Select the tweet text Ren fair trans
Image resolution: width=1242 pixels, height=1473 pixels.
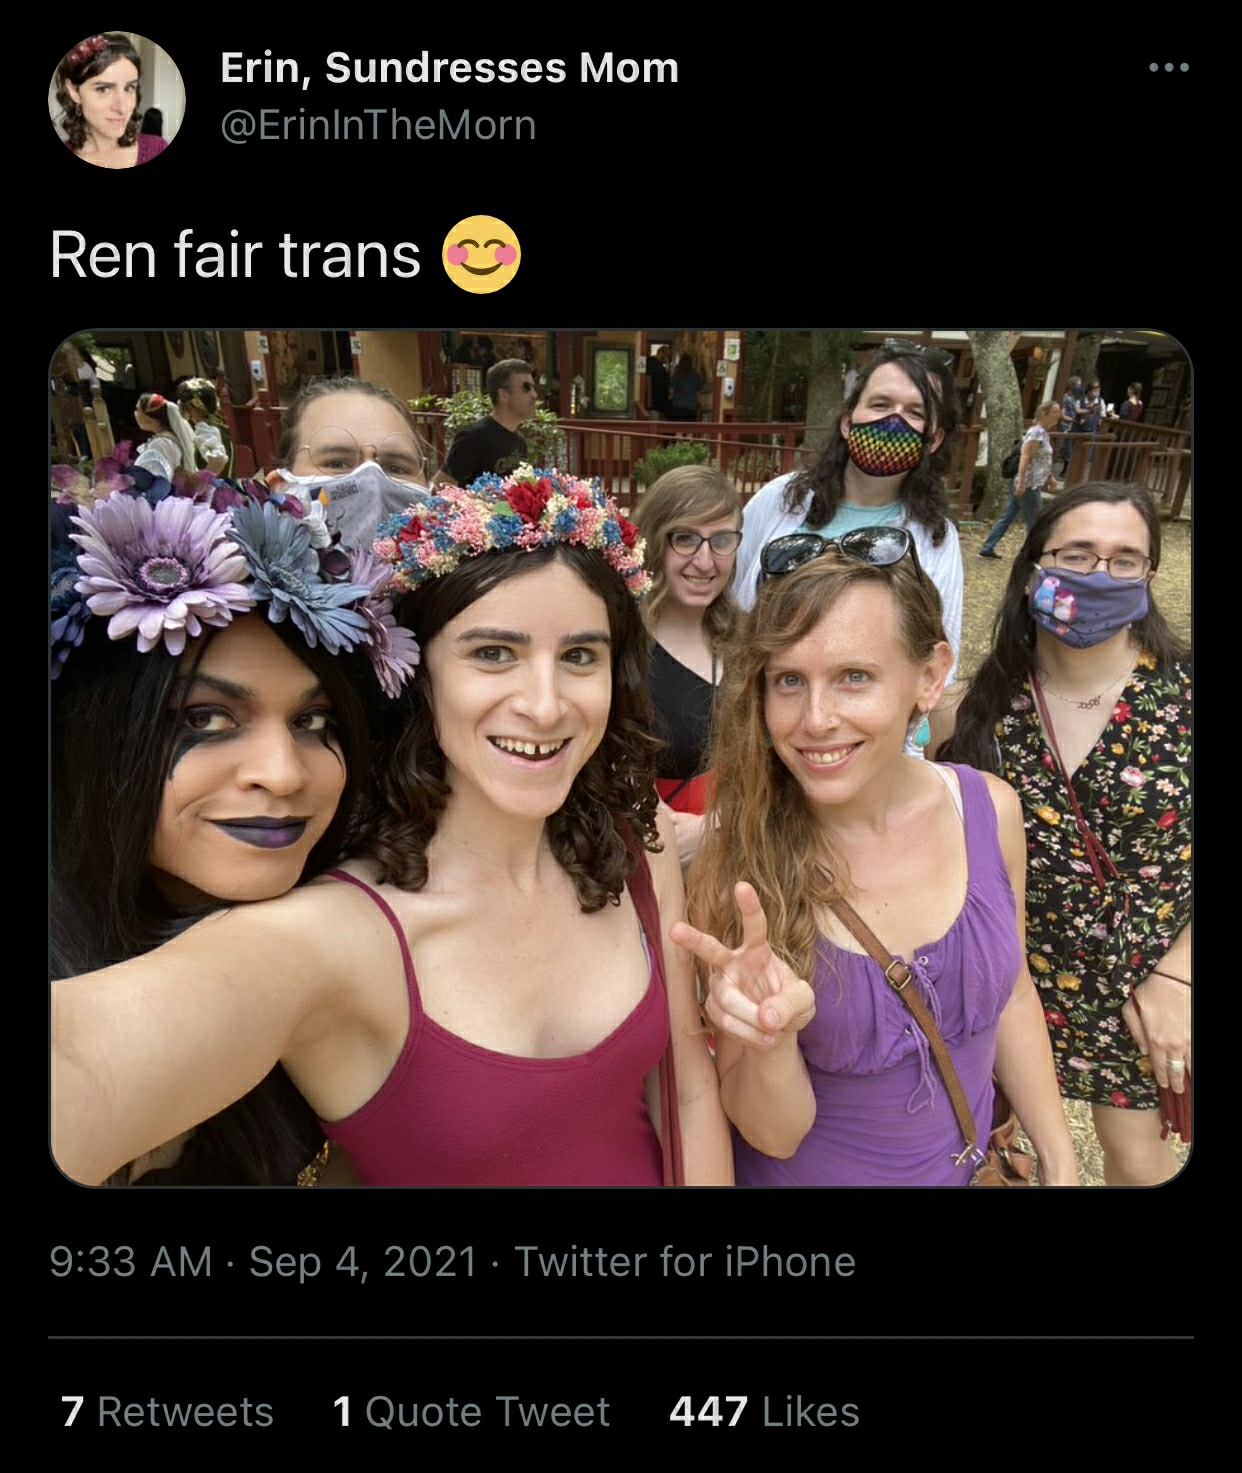click(x=235, y=255)
